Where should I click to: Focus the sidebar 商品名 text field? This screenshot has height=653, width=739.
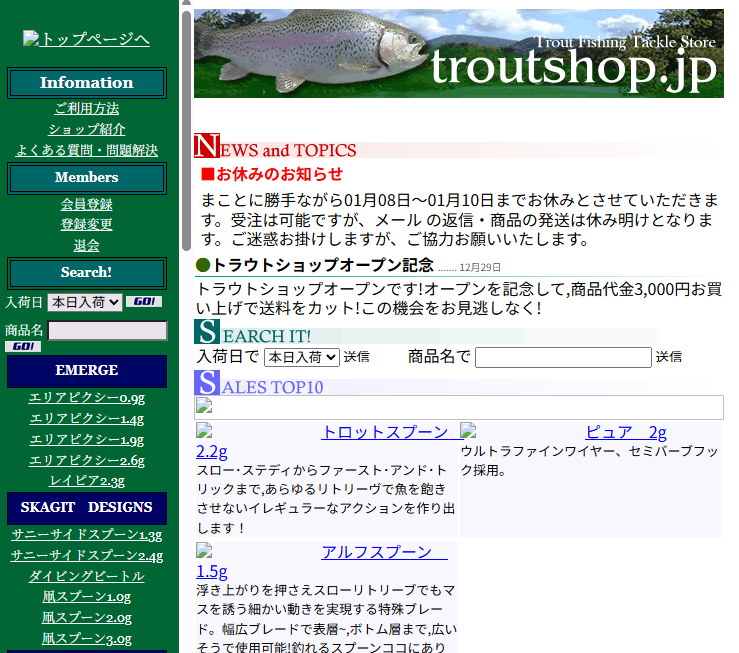coord(107,331)
